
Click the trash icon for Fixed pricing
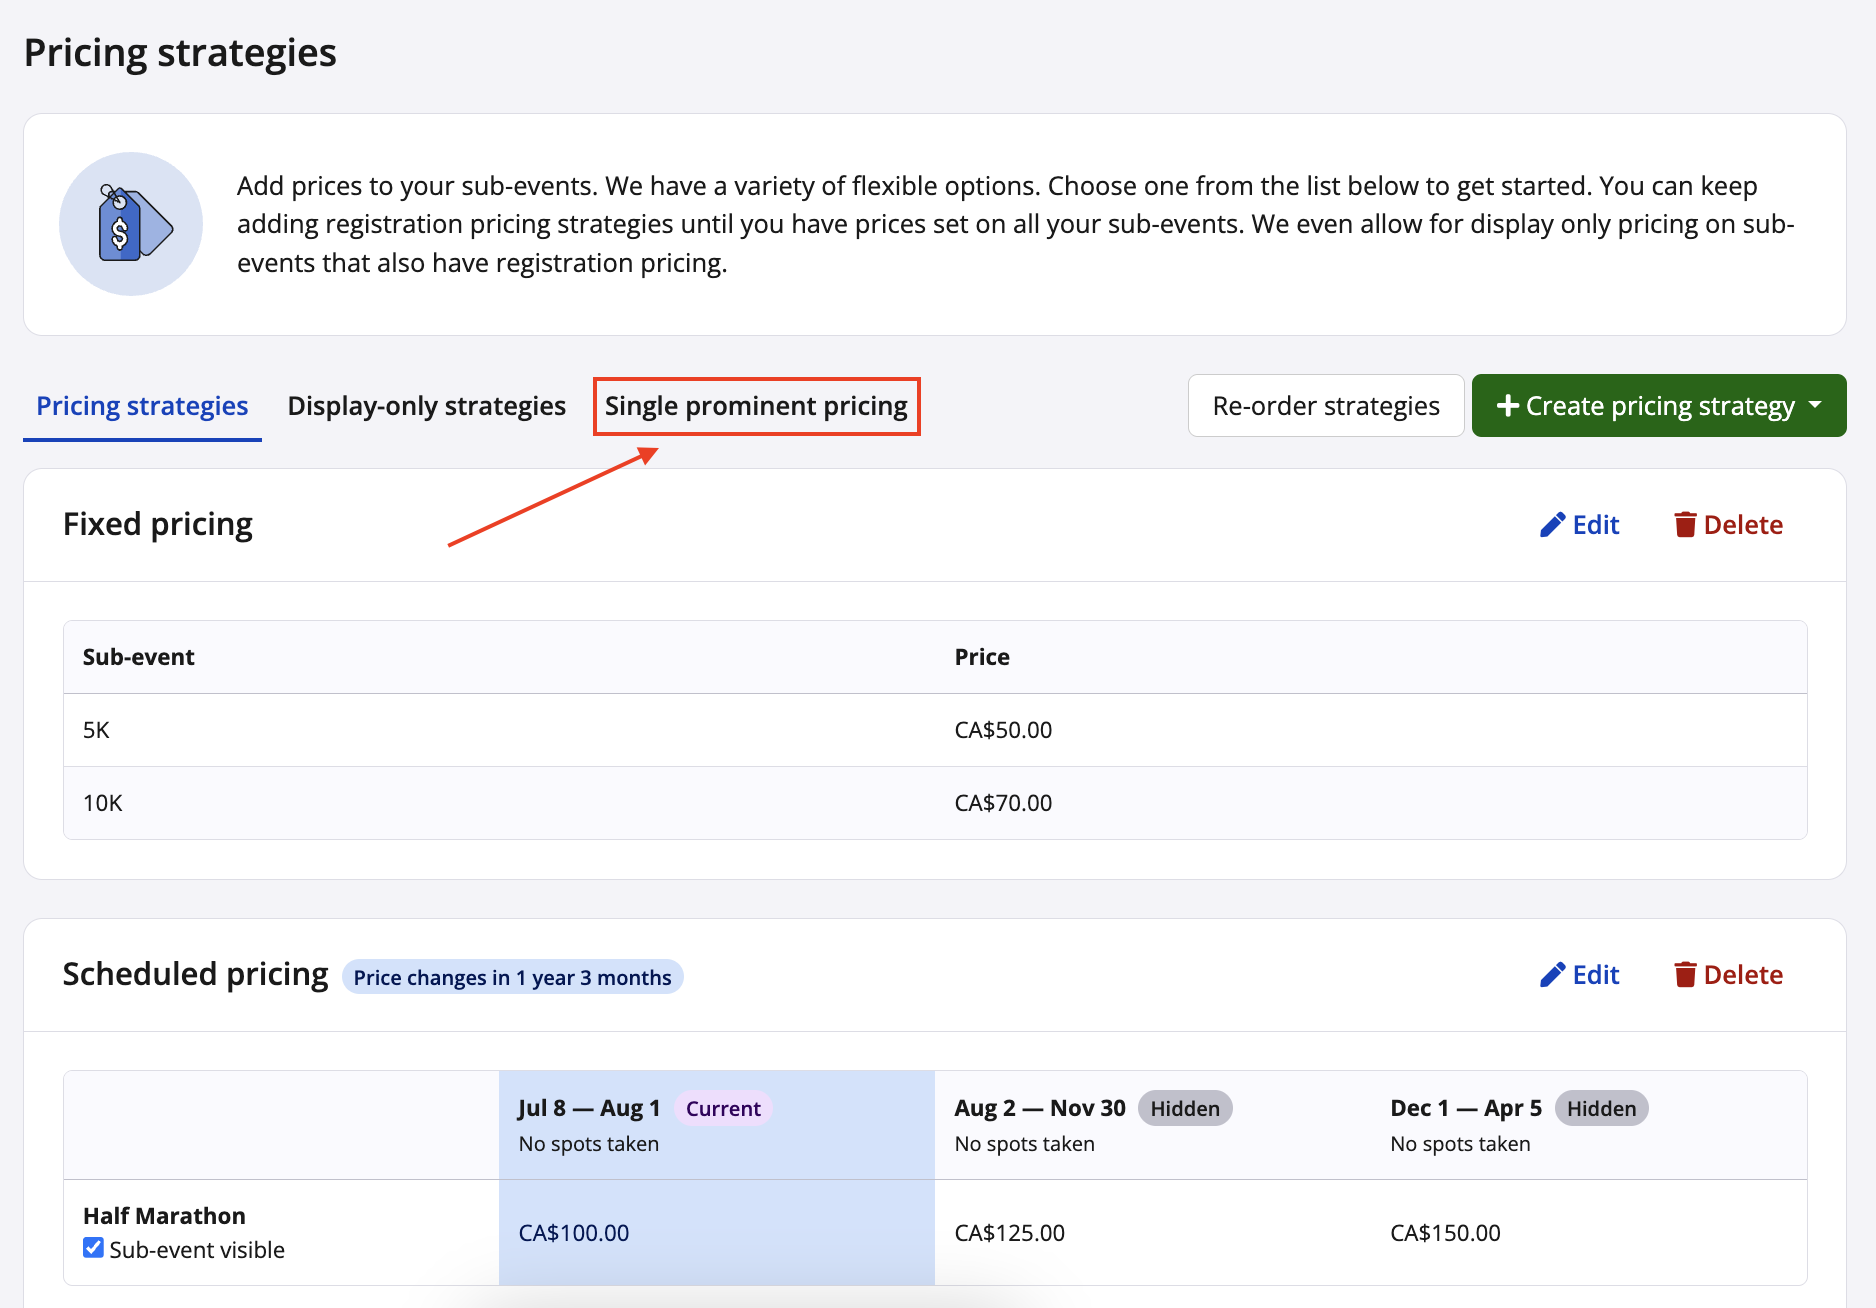coord(1685,525)
